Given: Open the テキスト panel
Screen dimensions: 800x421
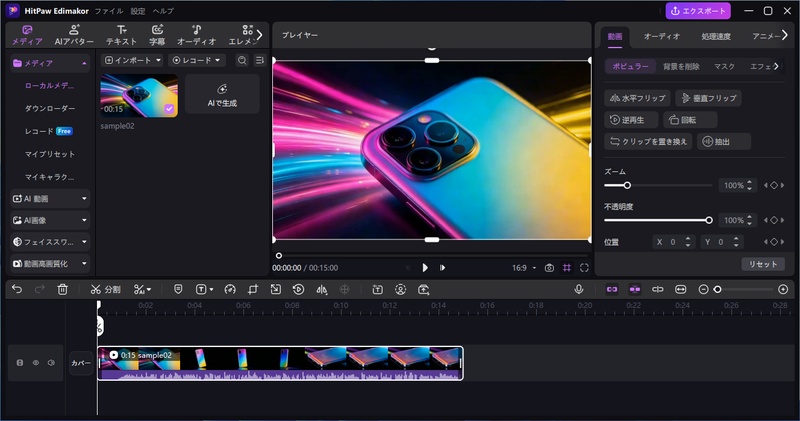Looking at the screenshot, I should (121, 35).
